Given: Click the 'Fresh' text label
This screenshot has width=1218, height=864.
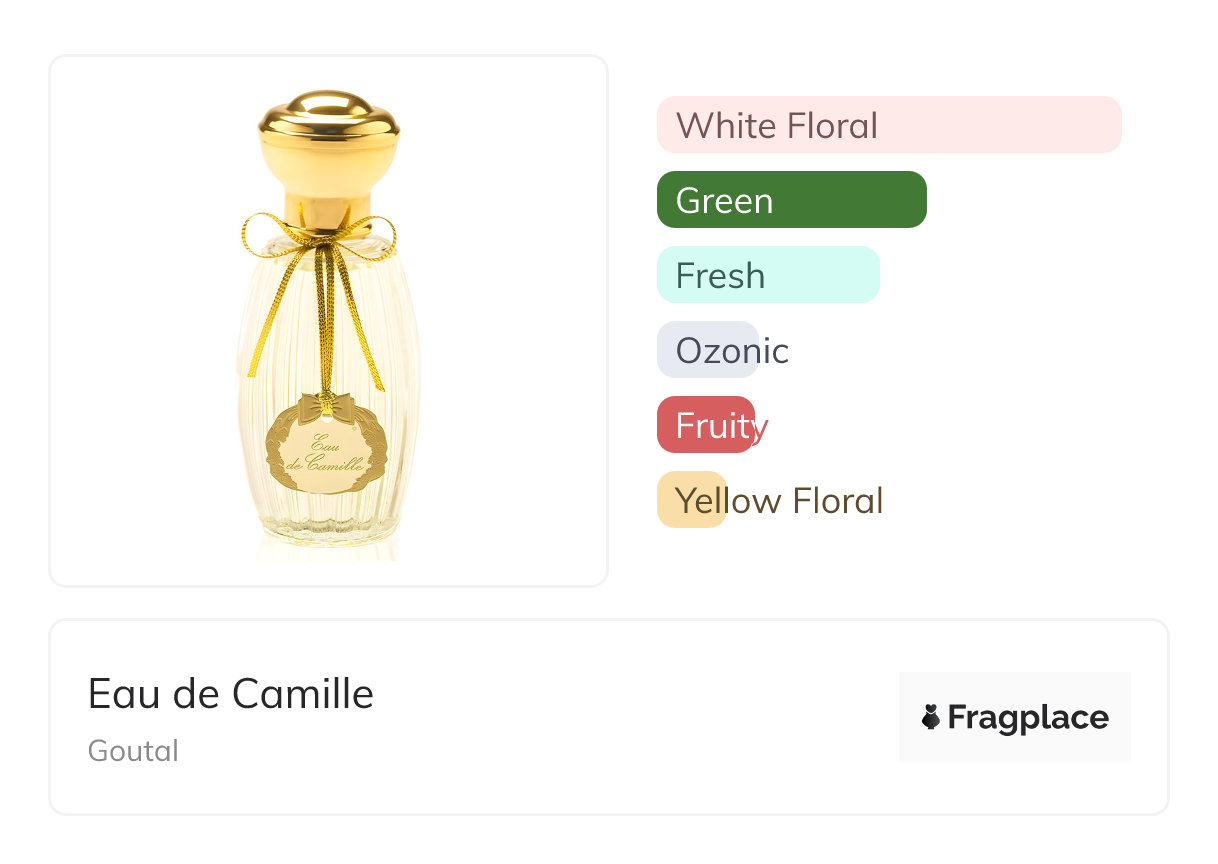Looking at the screenshot, I should click(720, 276).
